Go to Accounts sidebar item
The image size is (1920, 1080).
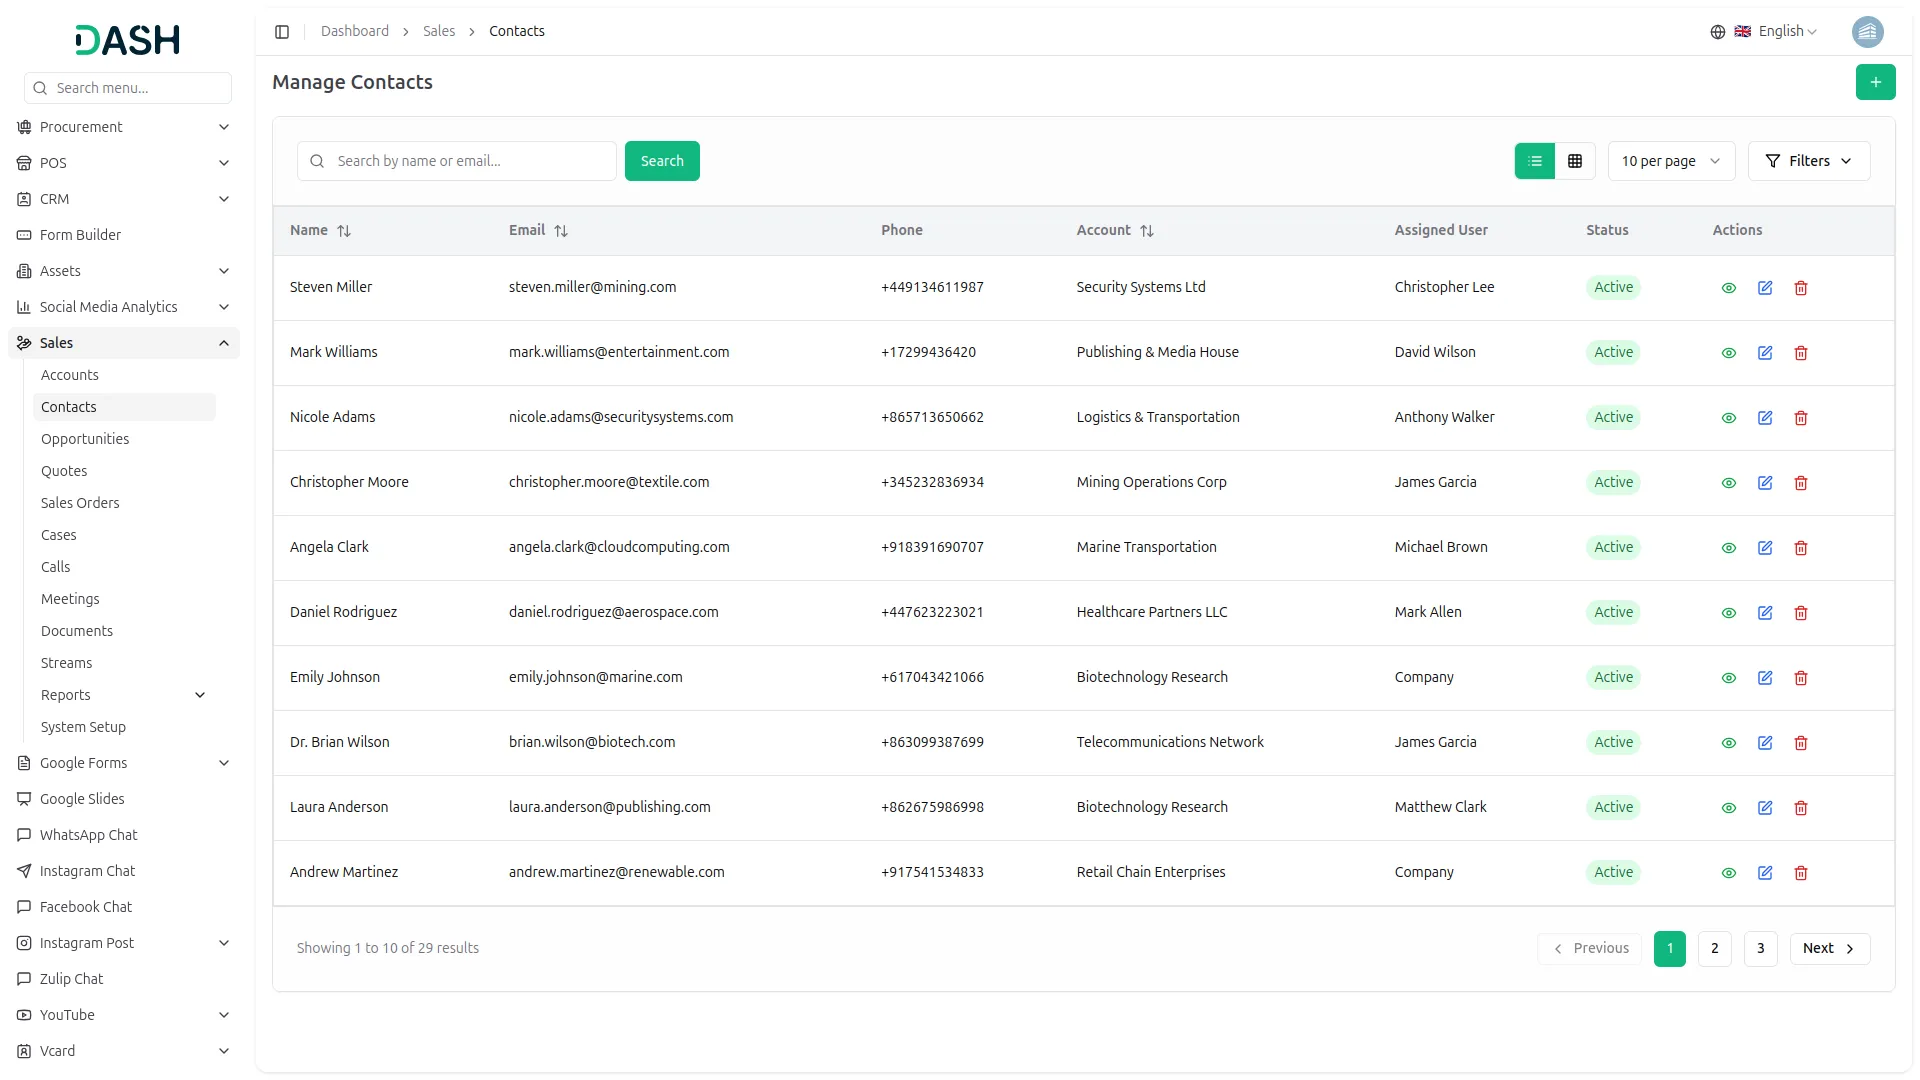(x=70, y=375)
